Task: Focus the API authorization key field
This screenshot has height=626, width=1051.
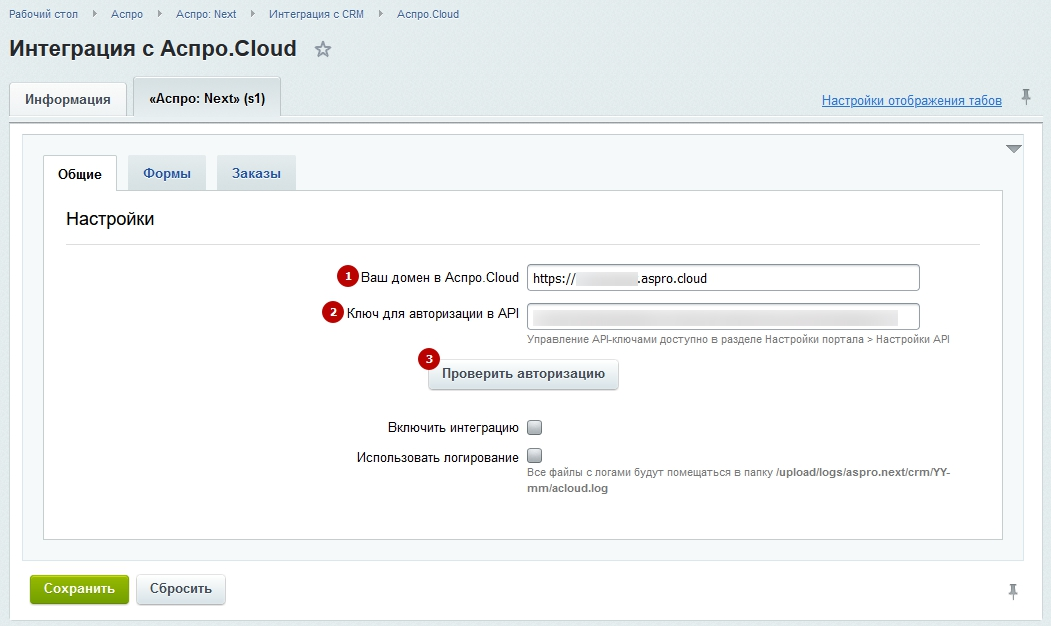Action: [x=723, y=316]
